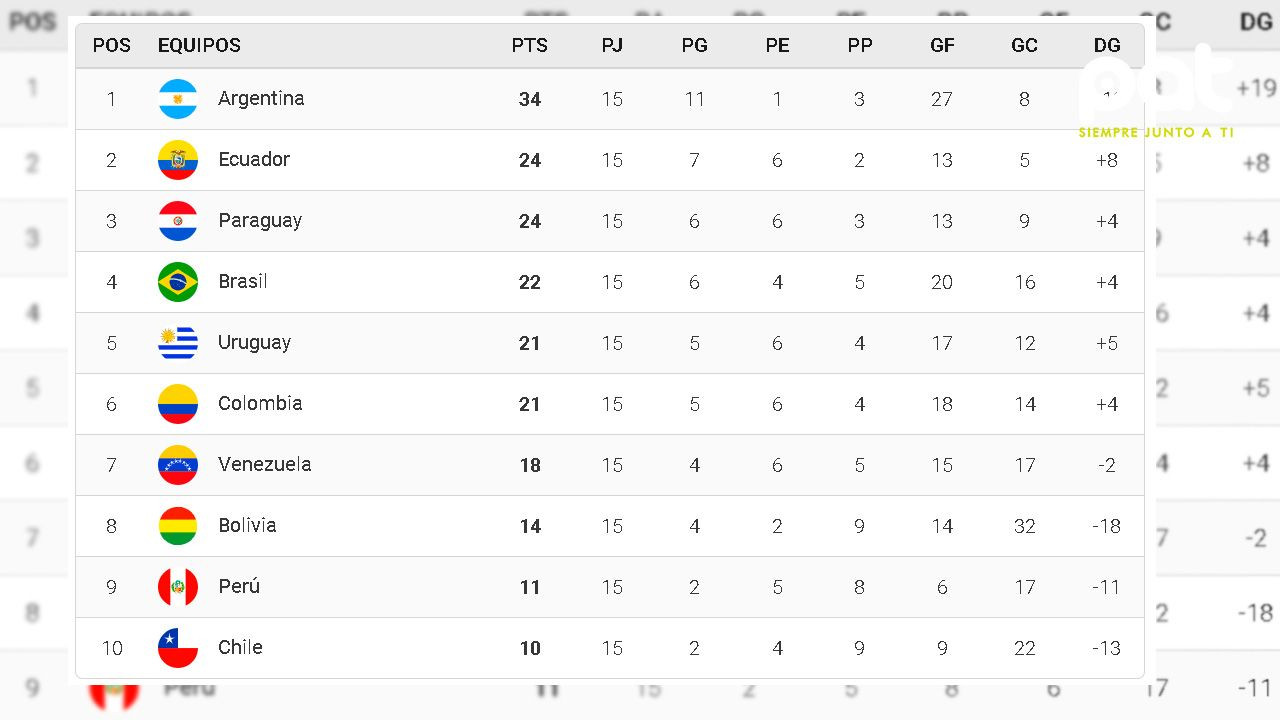Click the Perú flag icon

(x=178, y=587)
